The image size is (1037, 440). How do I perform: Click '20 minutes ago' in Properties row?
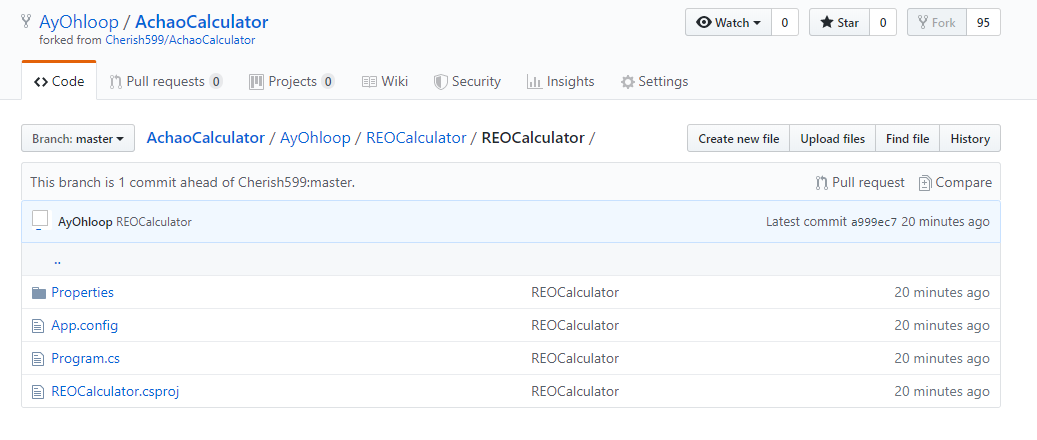(942, 292)
